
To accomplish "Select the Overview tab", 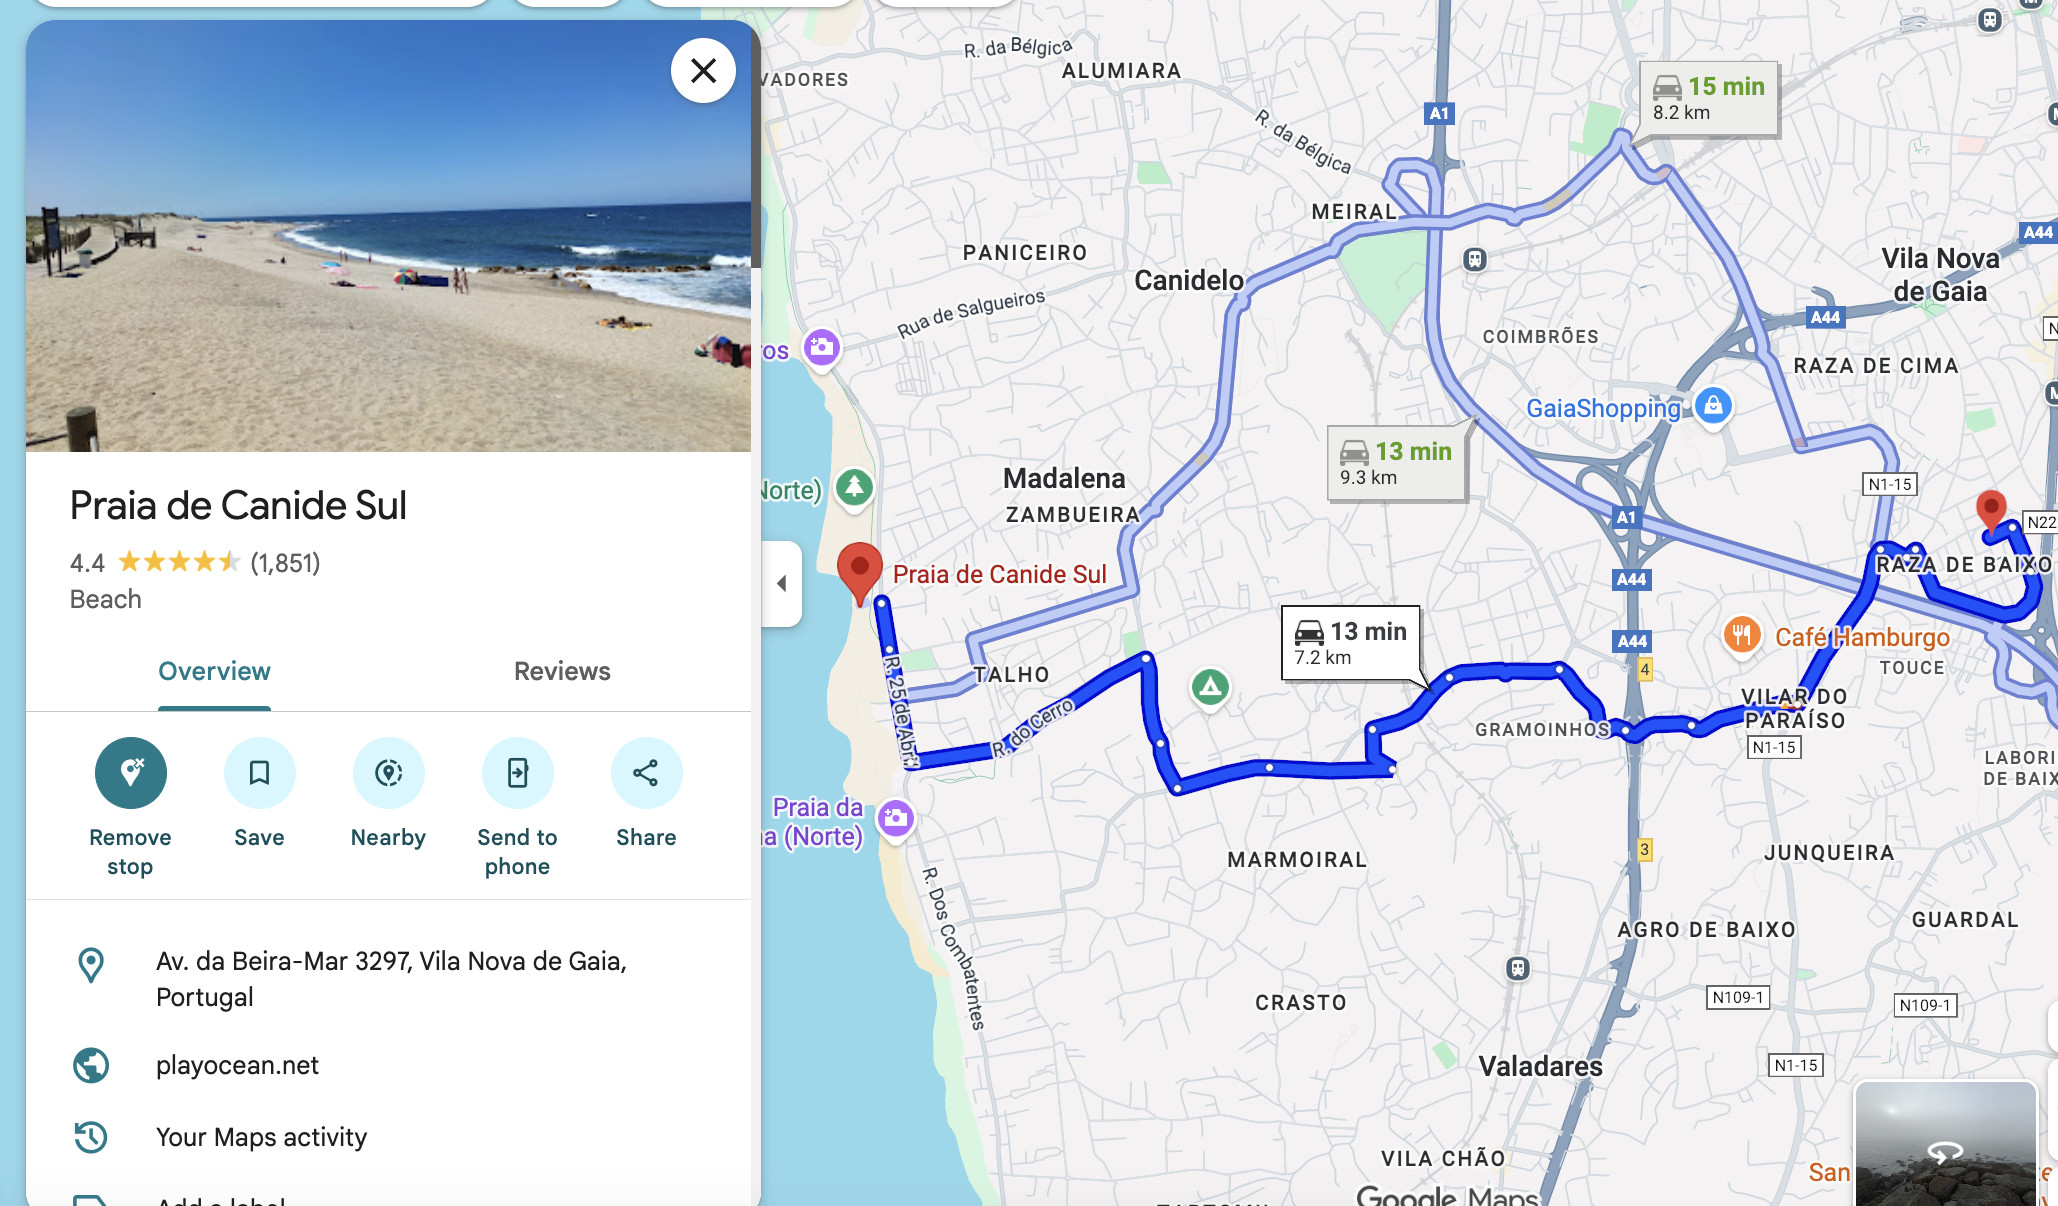I will (214, 671).
